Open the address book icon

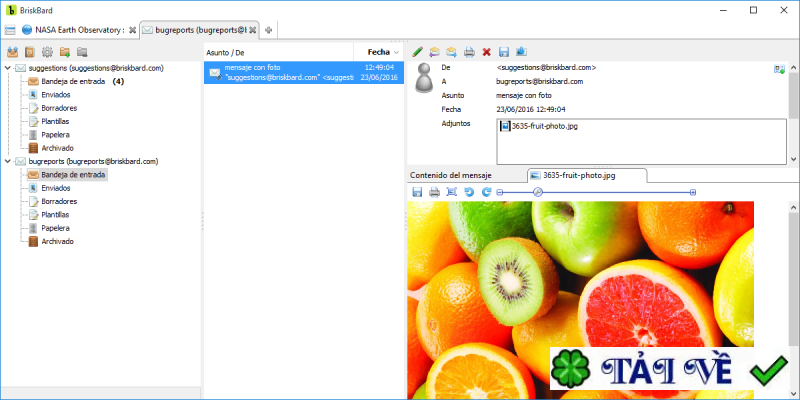click(x=30, y=52)
